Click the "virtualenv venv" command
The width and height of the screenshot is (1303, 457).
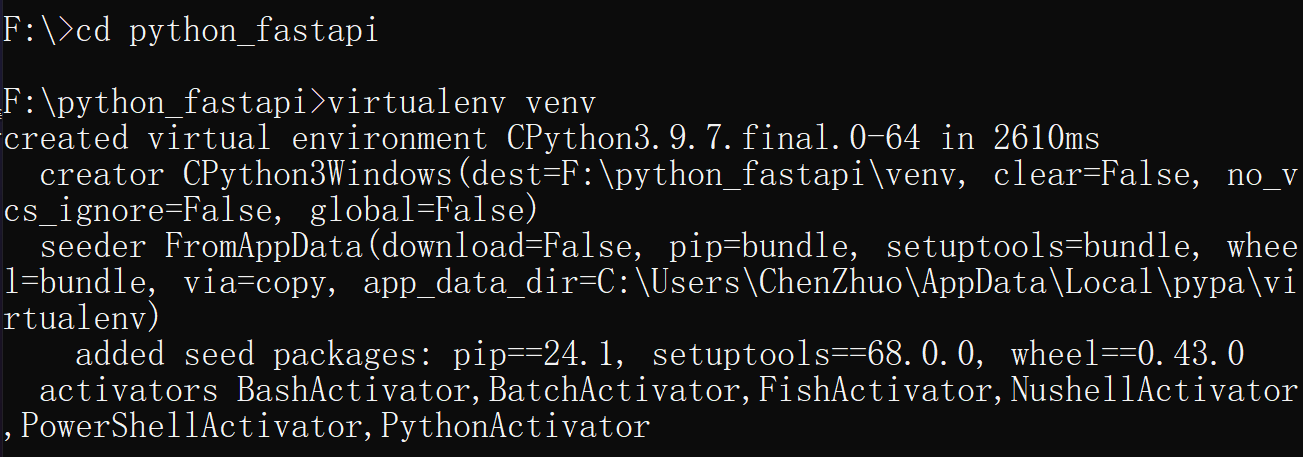click(462, 102)
